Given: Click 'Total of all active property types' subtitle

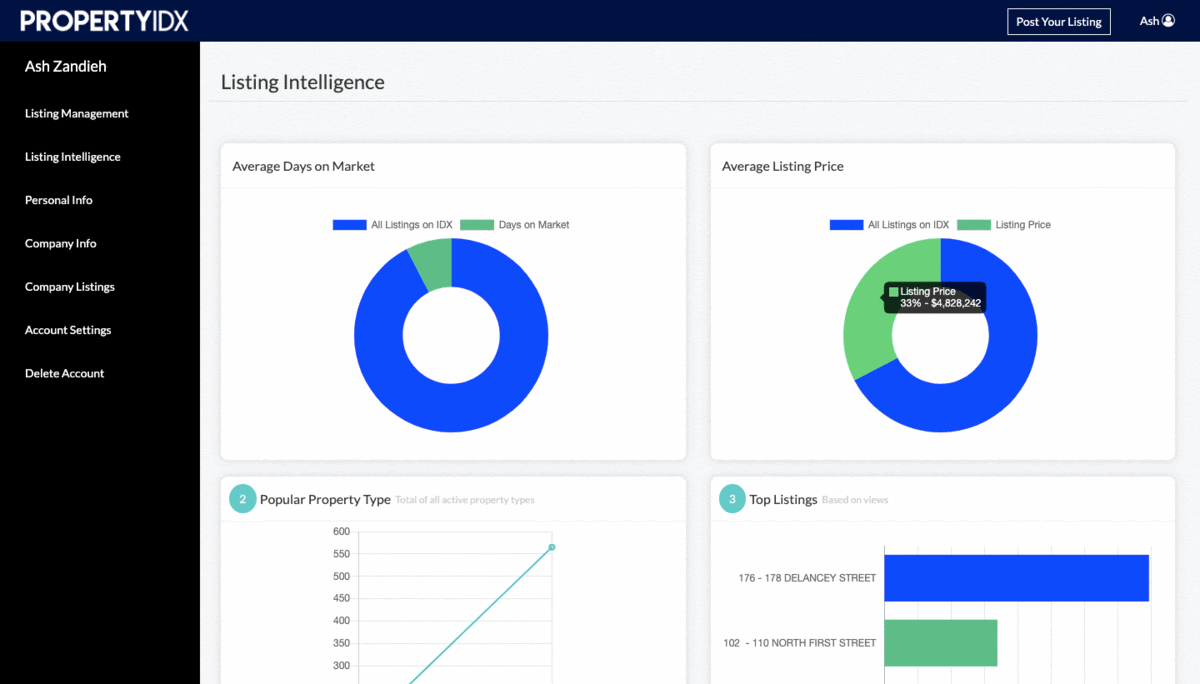Looking at the screenshot, I should tap(465, 500).
